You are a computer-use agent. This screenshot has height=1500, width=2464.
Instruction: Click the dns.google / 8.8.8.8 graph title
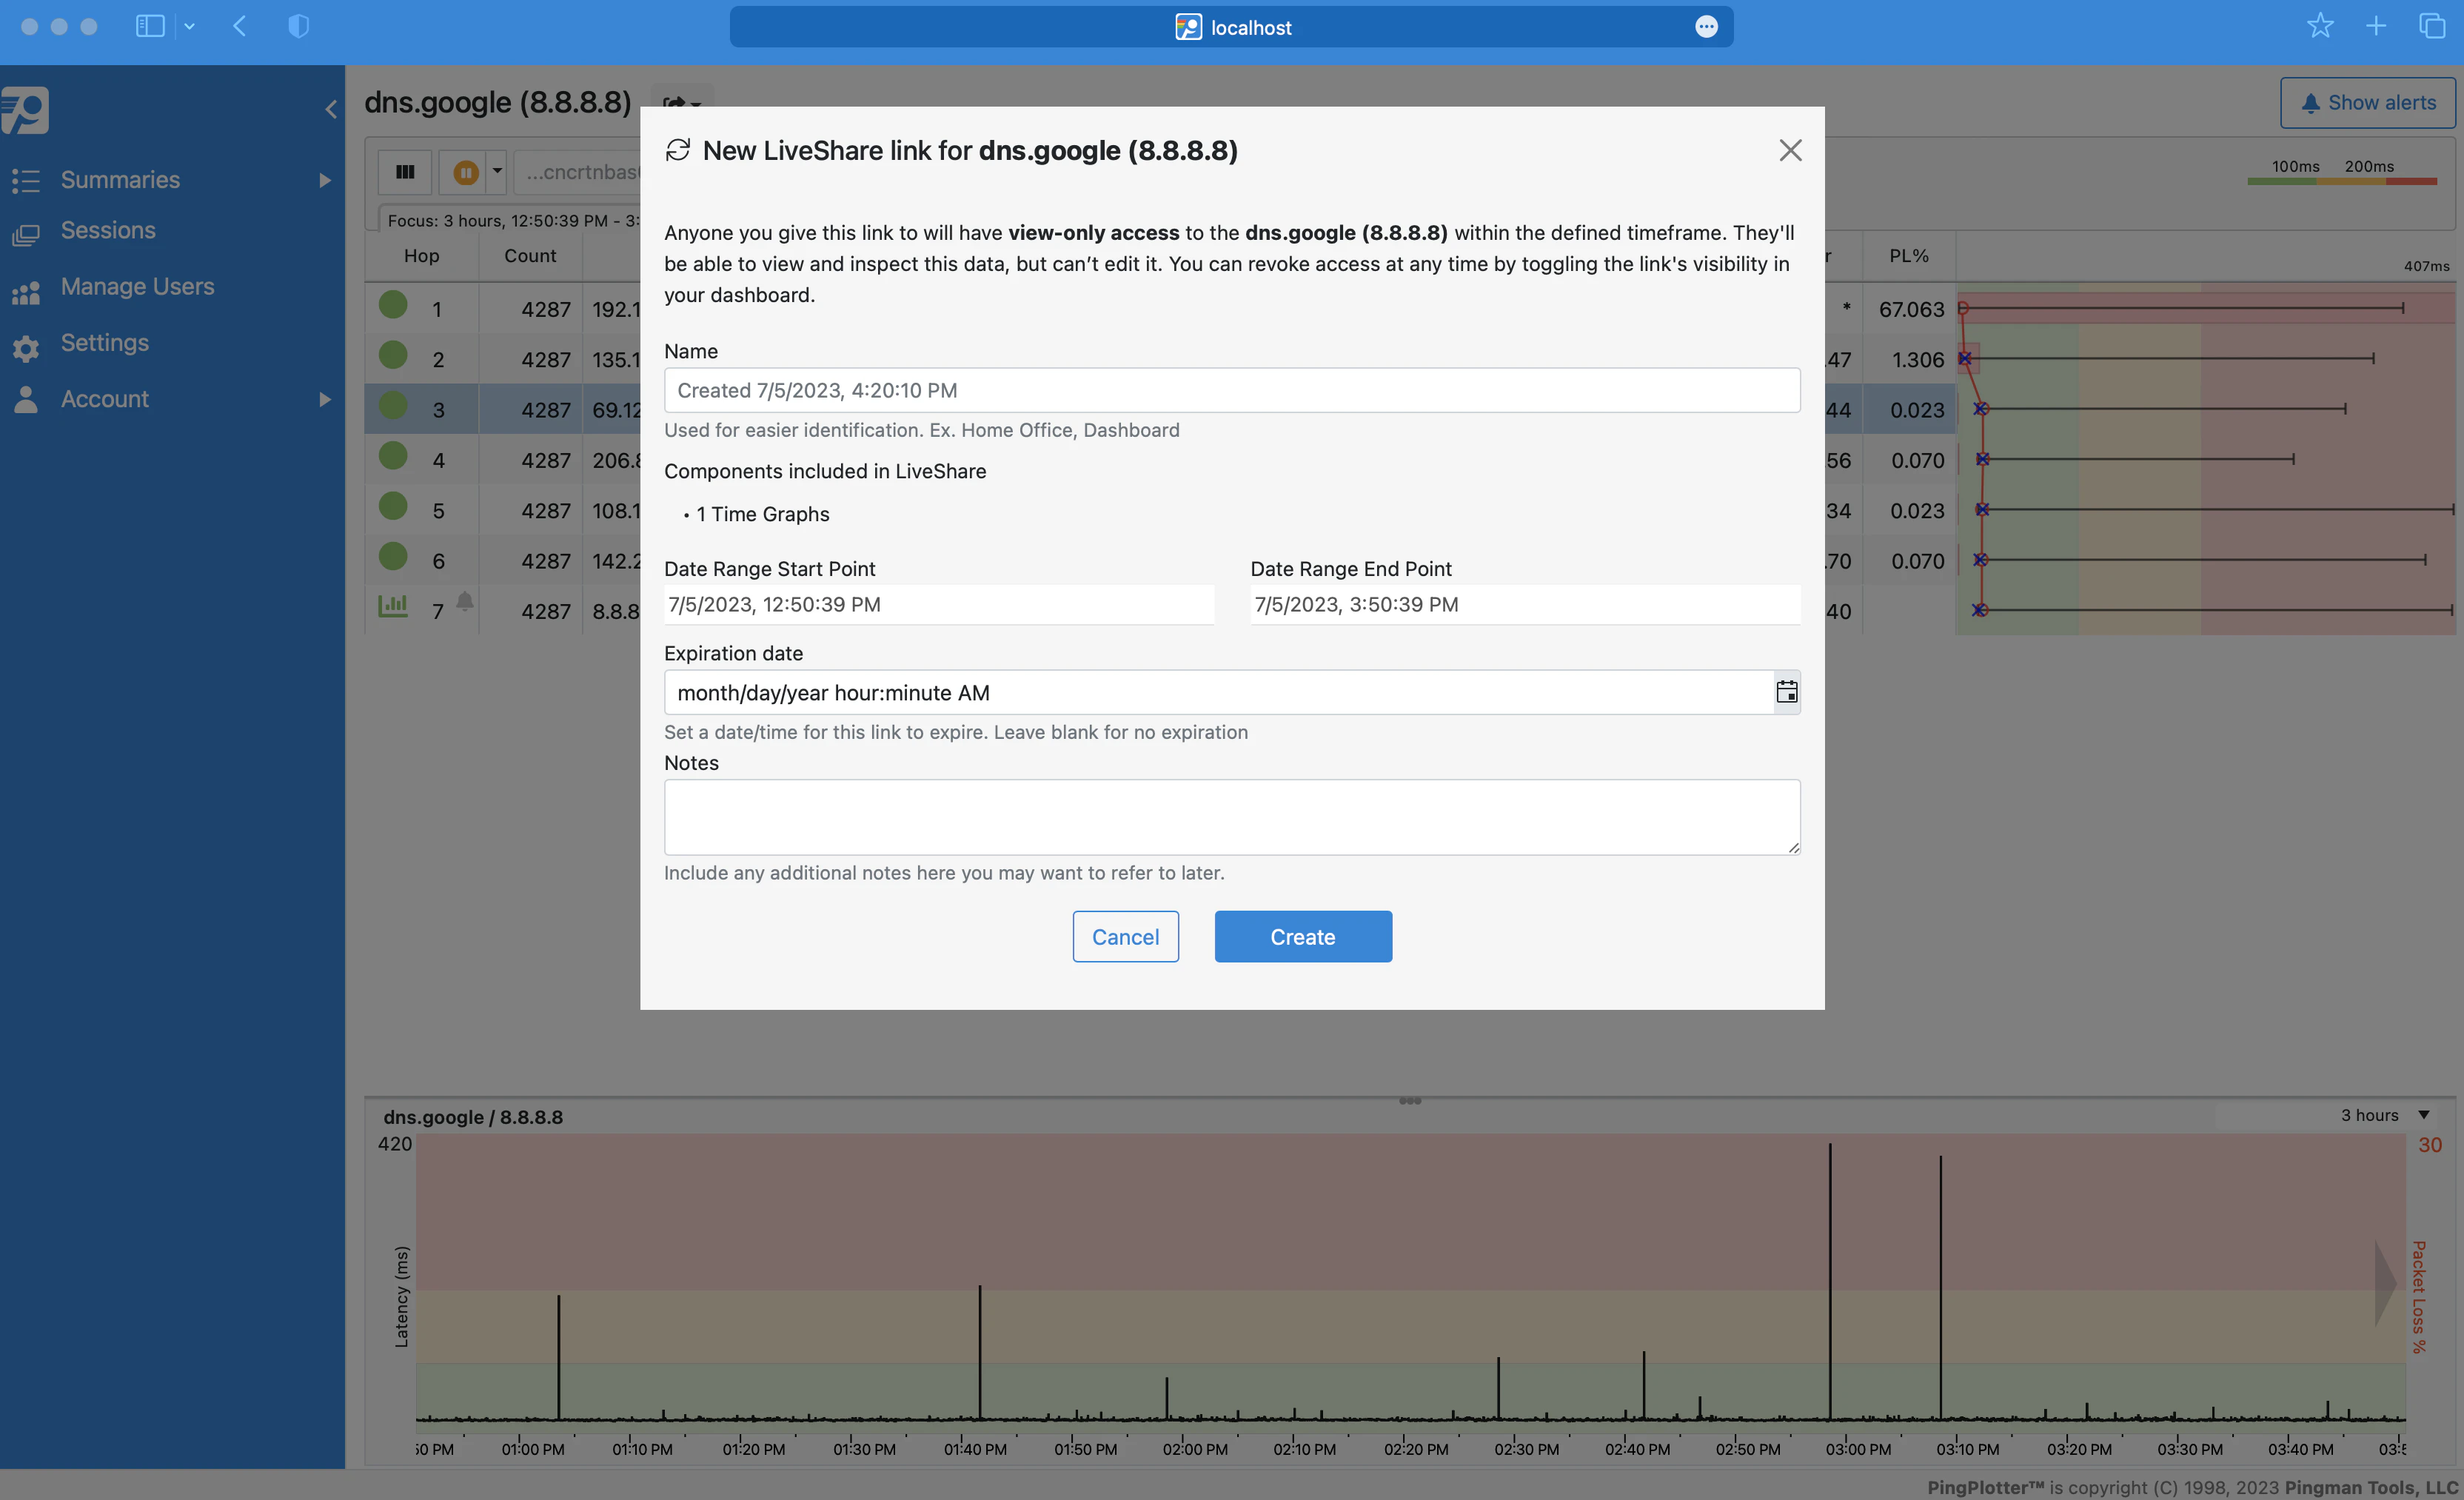pyautogui.click(x=473, y=1117)
